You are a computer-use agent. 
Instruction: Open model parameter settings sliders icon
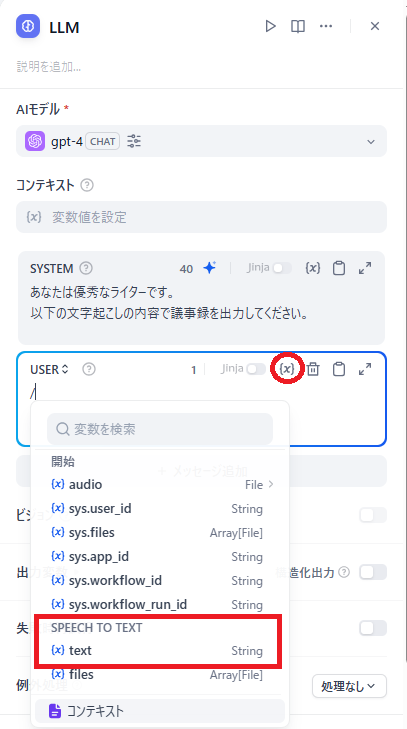134,141
